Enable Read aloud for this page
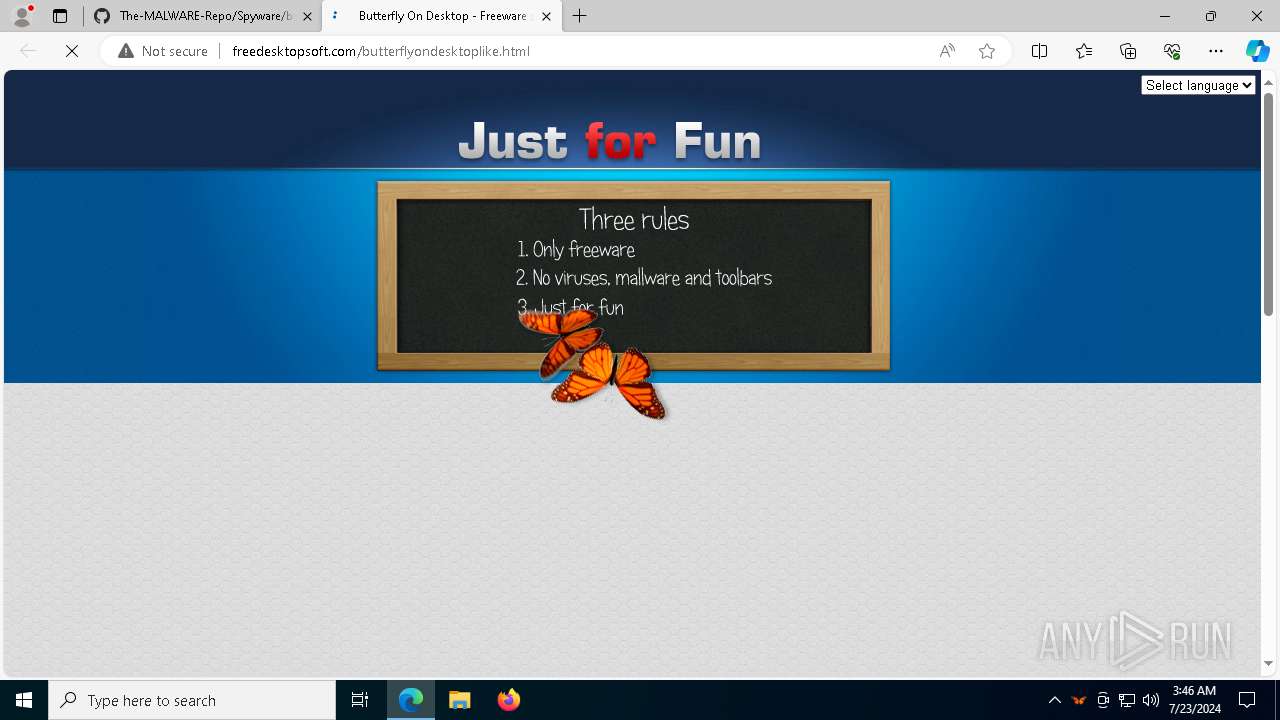The width and height of the screenshot is (1280, 720). (x=947, y=51)
